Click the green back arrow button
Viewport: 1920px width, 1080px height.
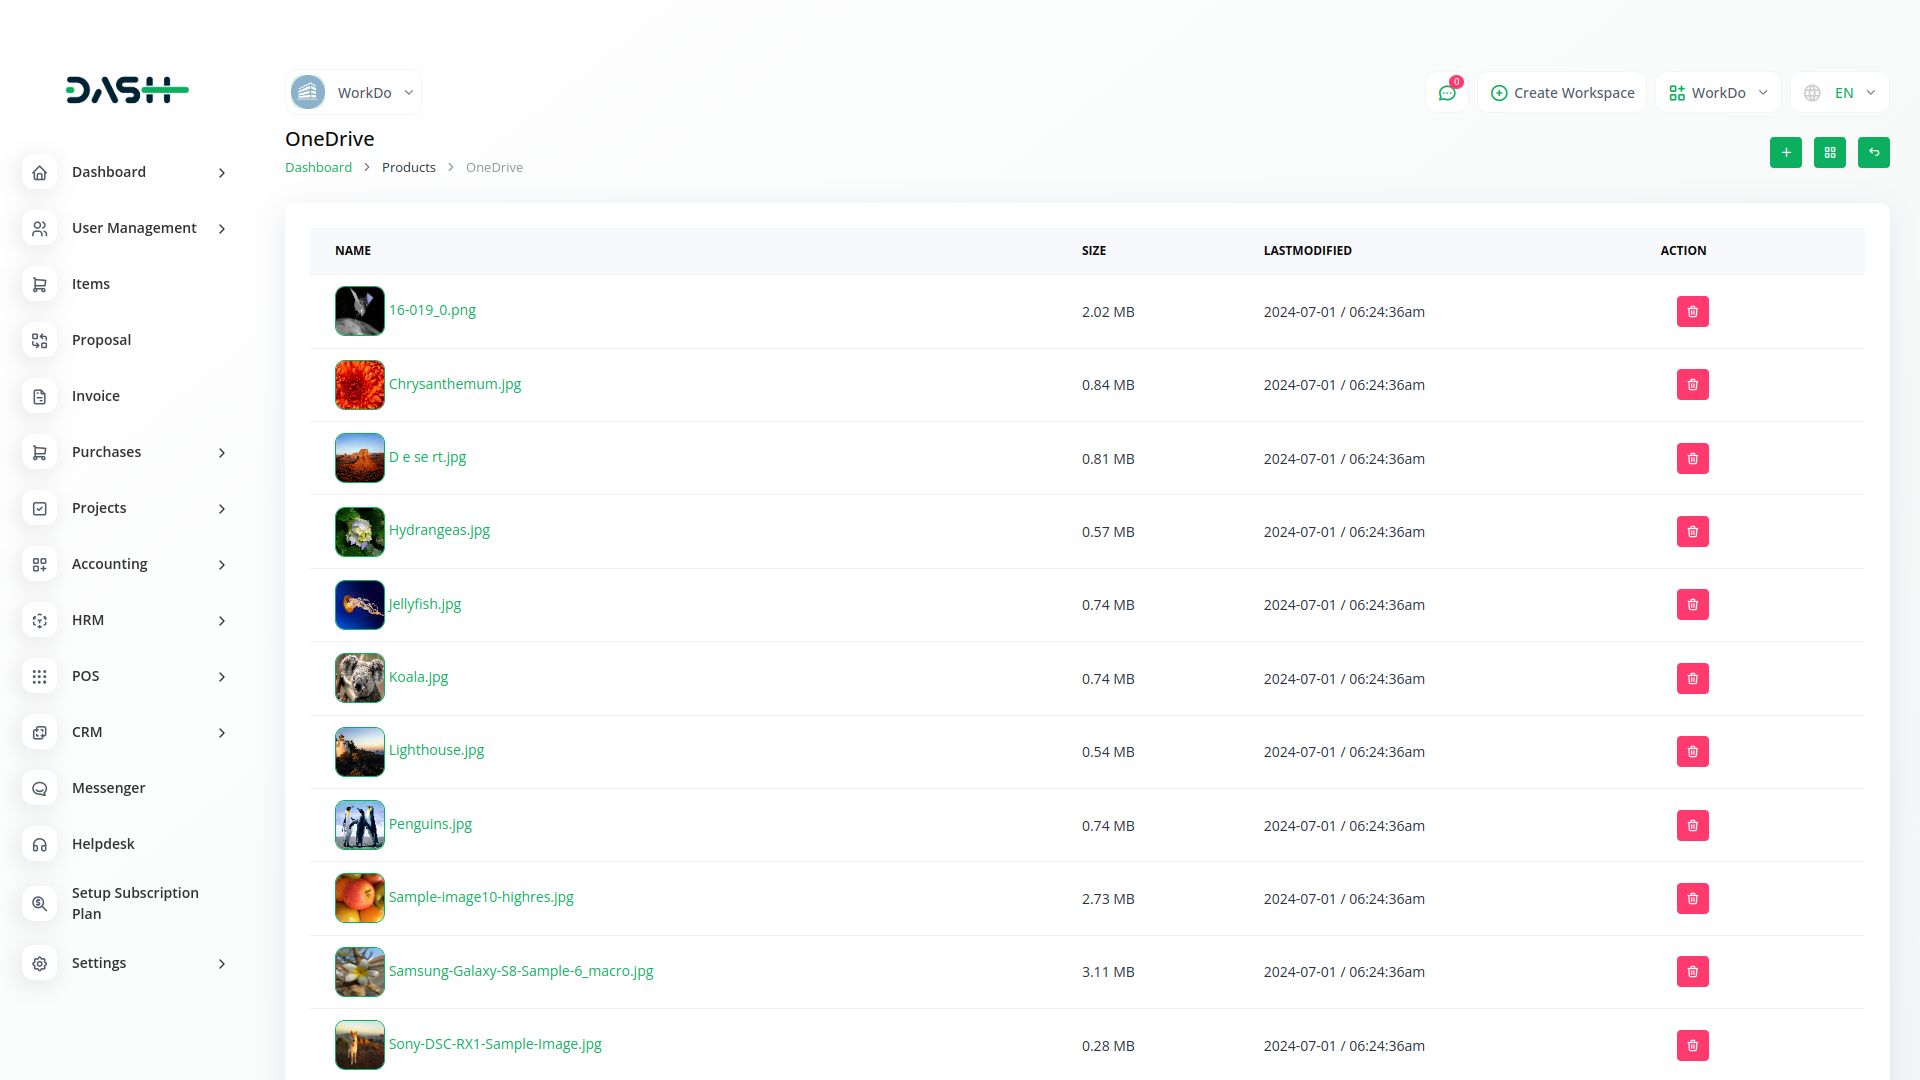pos(1873,153)
